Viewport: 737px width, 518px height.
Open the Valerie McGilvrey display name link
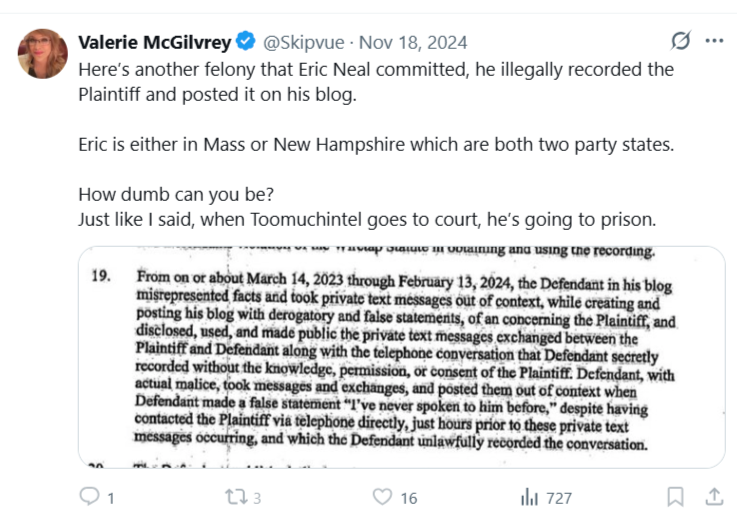(x=154, y=42)
